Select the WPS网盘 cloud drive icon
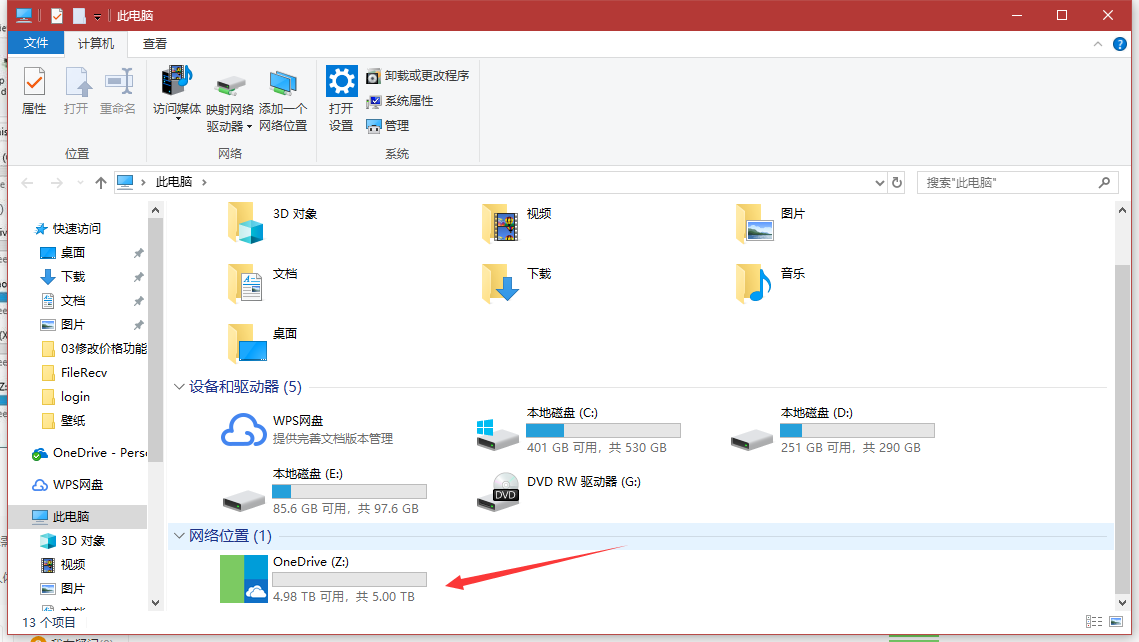 [246, 430]
